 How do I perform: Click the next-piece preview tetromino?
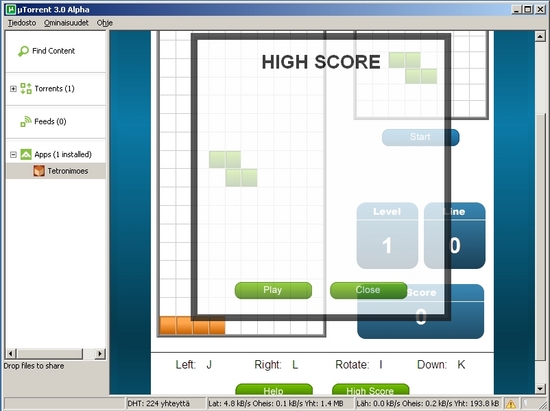[413, 68]
